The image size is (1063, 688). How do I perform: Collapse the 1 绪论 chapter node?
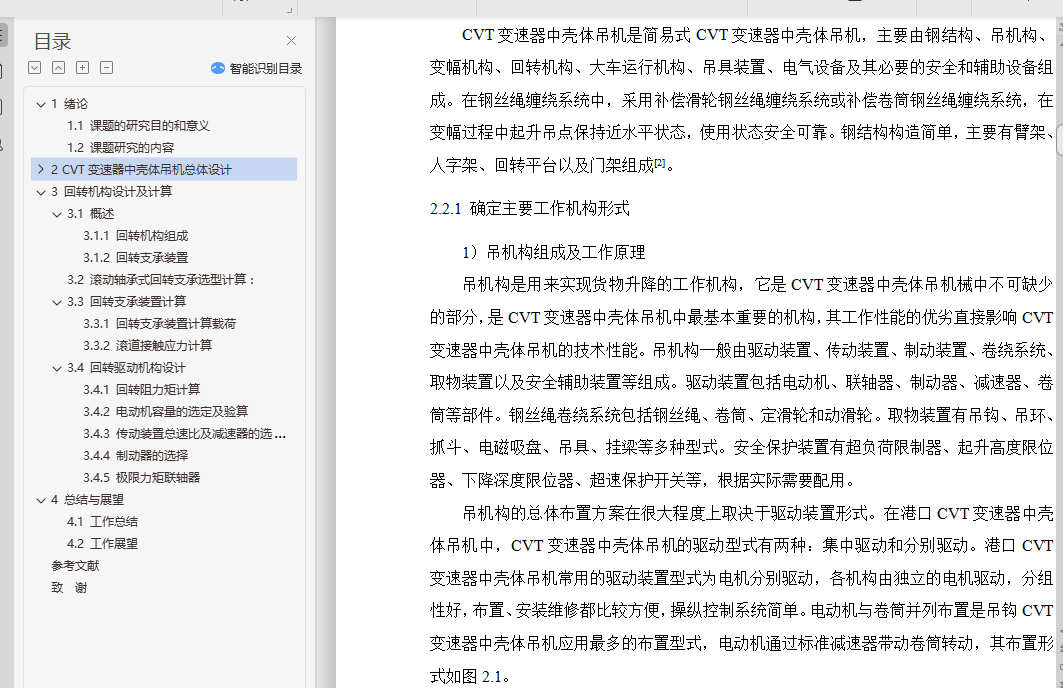tap(41, 104)
